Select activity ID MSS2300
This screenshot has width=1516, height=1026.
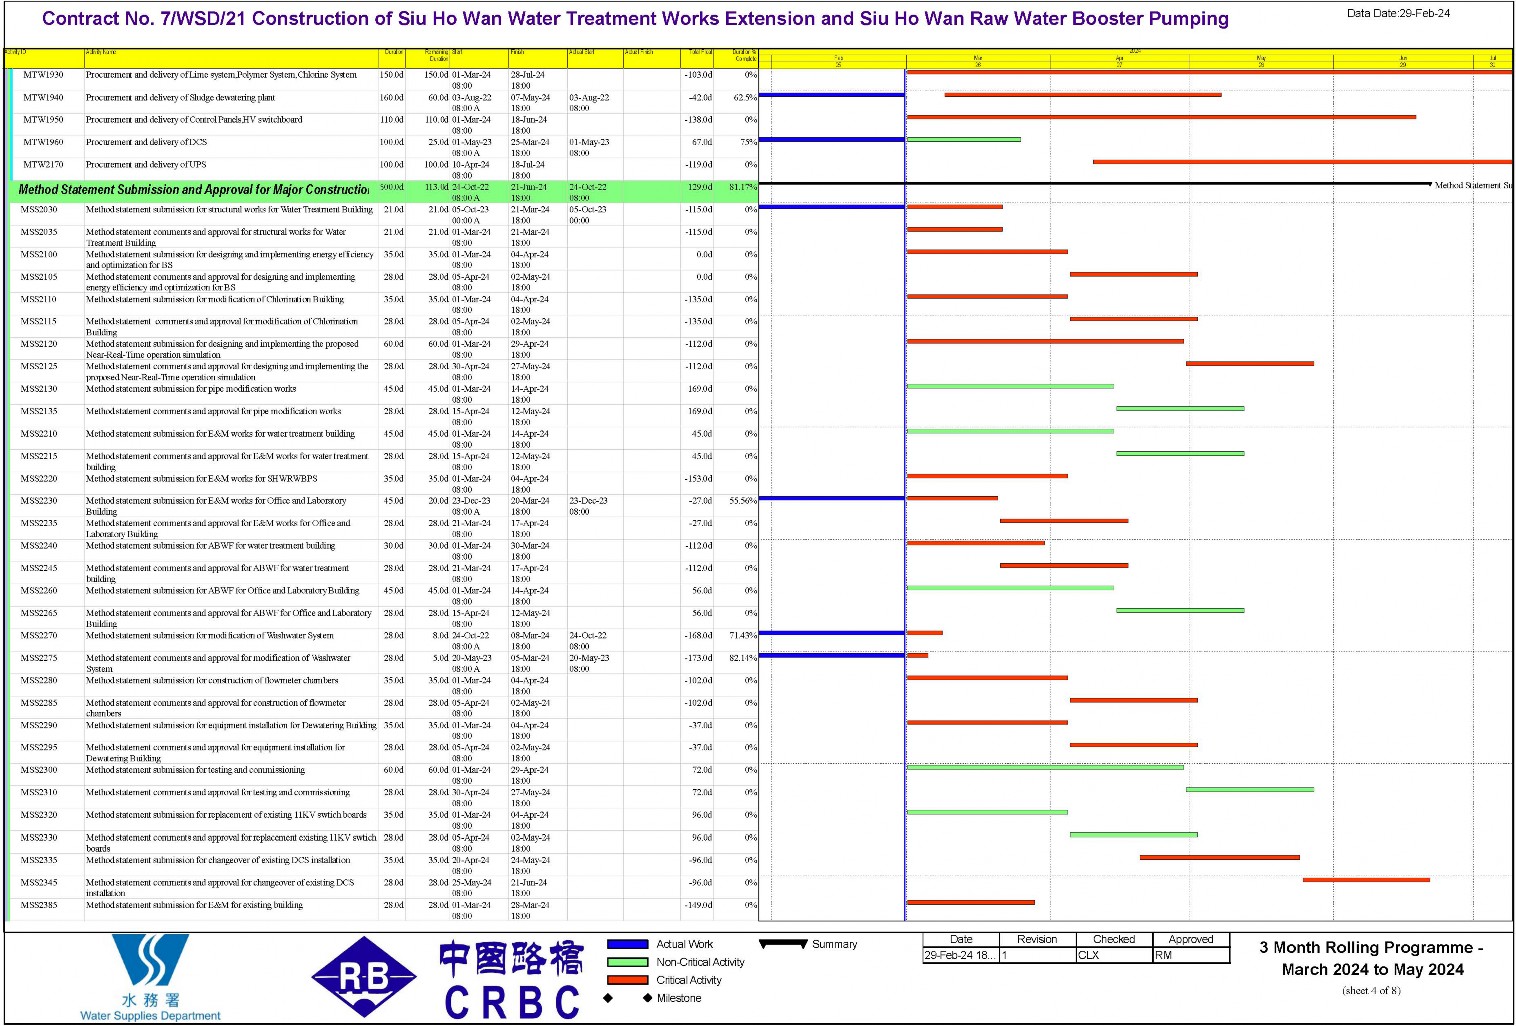[39, 770]
